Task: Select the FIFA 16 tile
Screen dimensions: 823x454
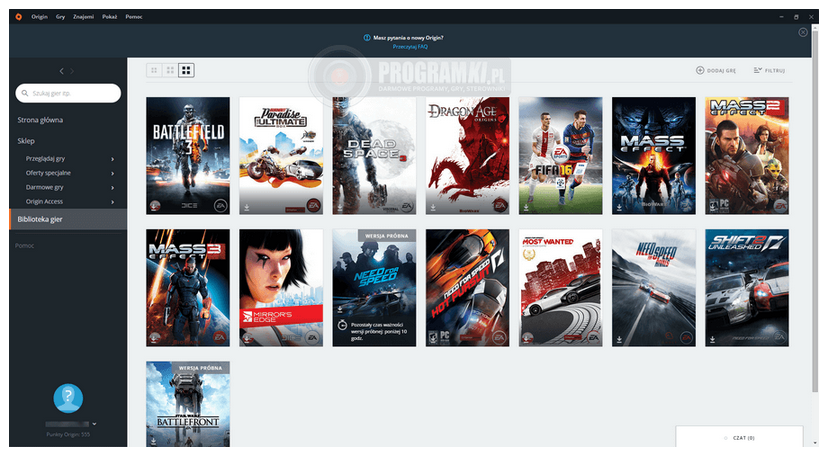Action: point(561,155)
